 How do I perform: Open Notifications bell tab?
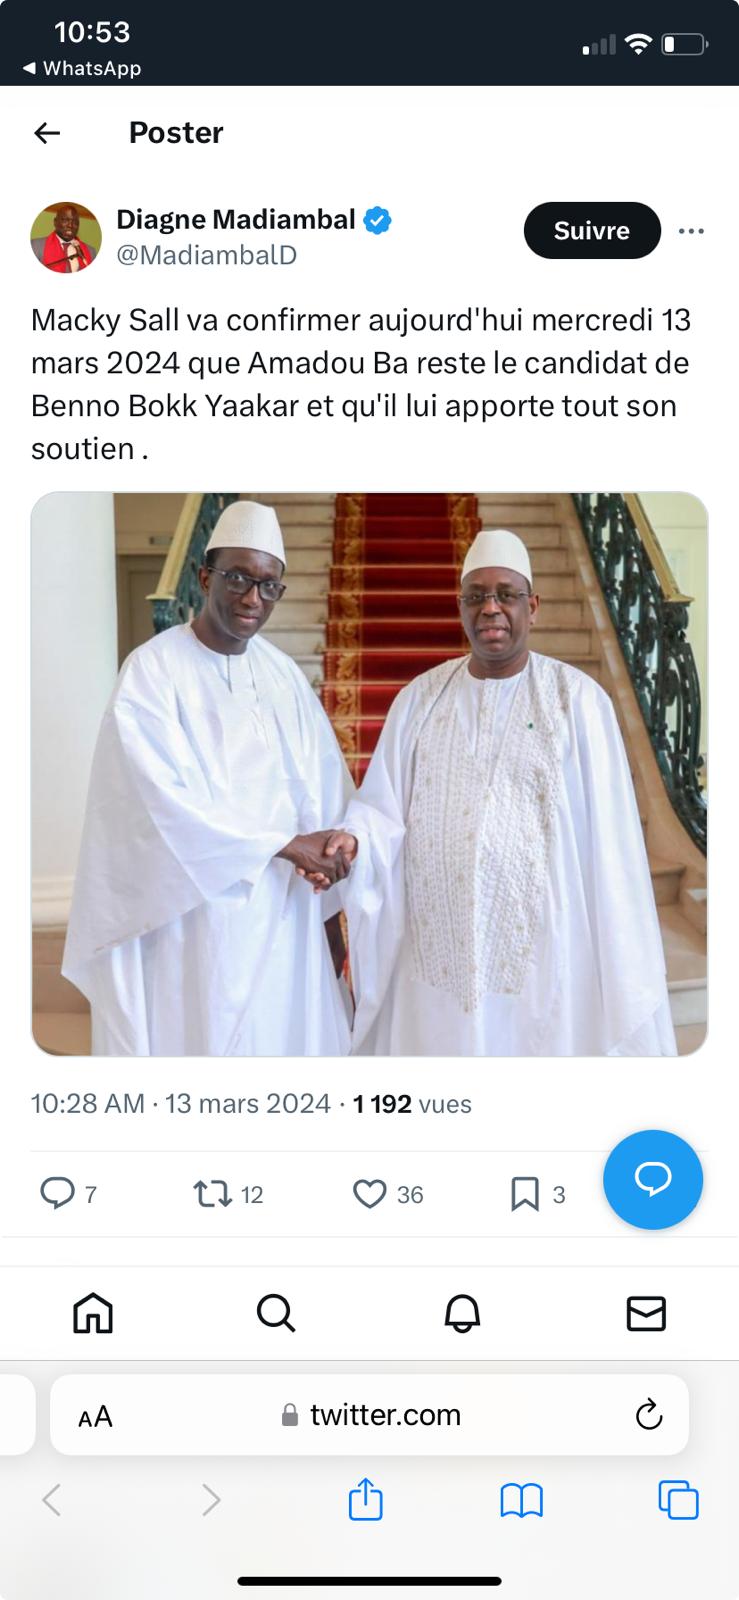462,1313
